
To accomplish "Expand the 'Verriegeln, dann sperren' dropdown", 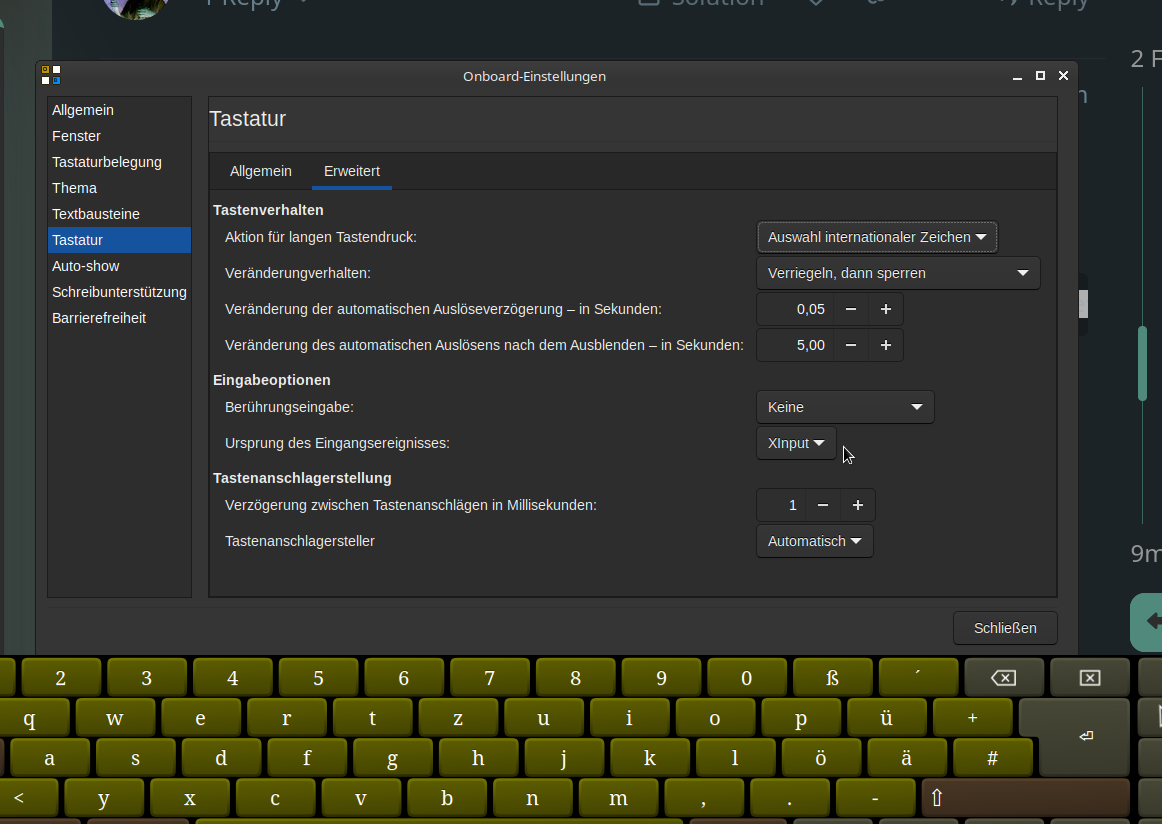I will (897, 274).
